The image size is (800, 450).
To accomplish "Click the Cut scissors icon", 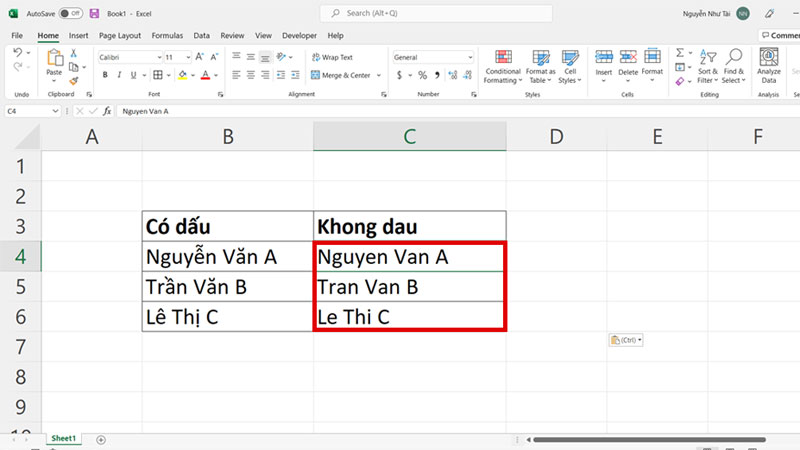I will (73, 53).
